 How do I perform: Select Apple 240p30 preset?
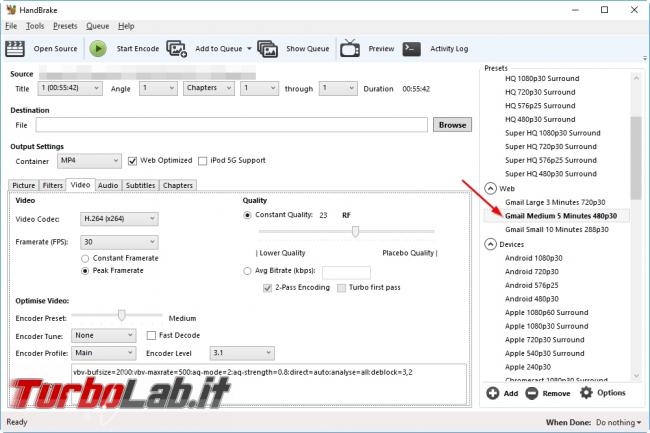(x=528, y=367)
